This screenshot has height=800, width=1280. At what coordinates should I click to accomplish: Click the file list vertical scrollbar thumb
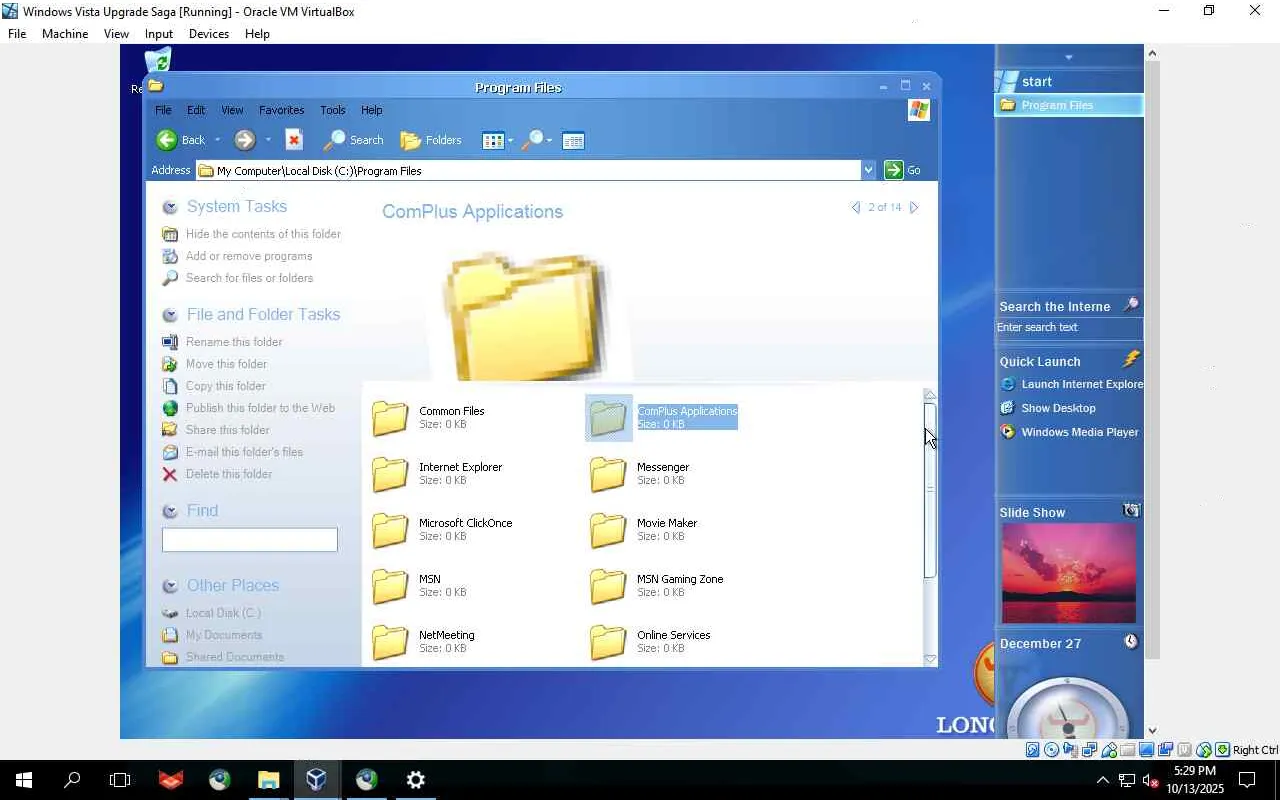pyautogui.click(x=930, y=490)
